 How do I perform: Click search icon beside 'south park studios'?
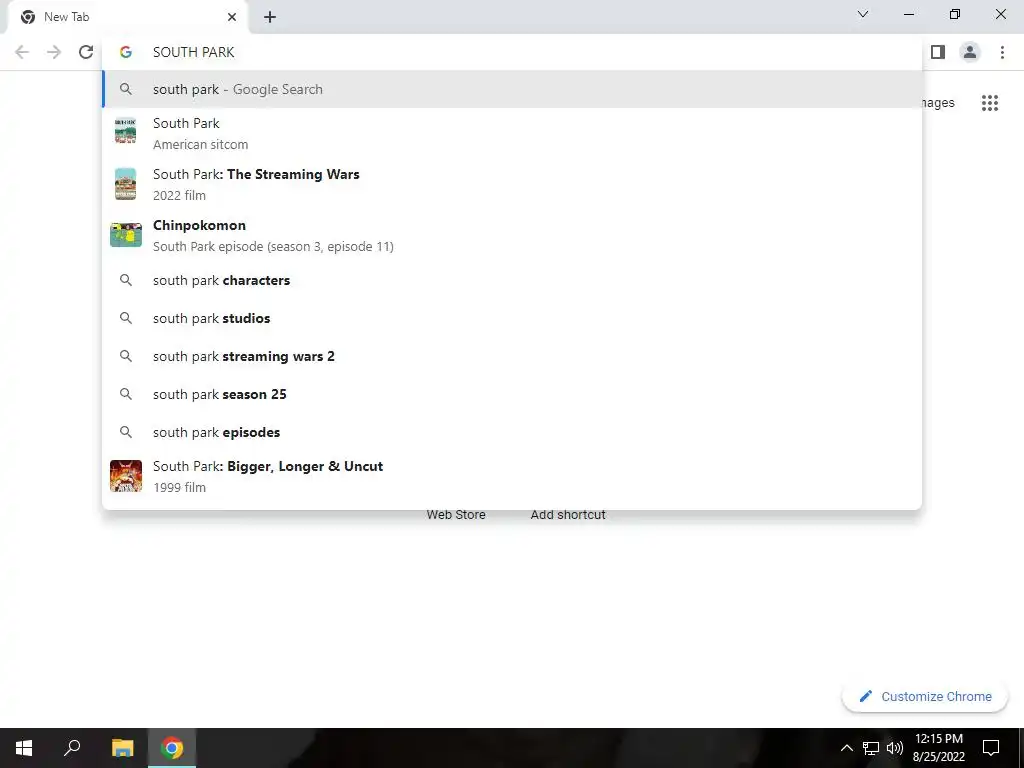pyautogui.click(x=126, y=318)
